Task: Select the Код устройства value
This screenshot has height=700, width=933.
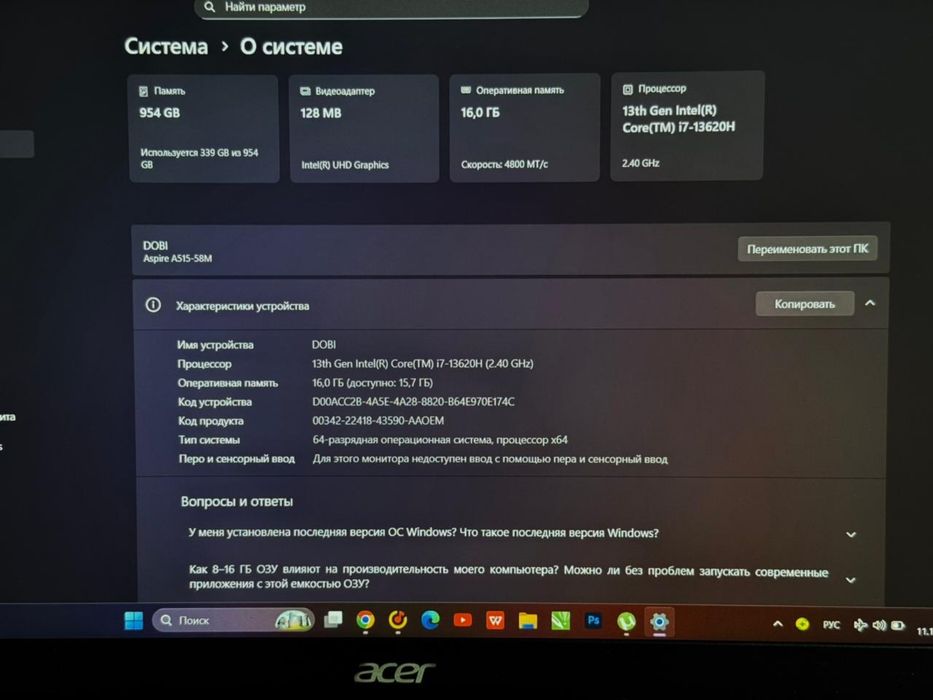Action: (x=413, y=402)
